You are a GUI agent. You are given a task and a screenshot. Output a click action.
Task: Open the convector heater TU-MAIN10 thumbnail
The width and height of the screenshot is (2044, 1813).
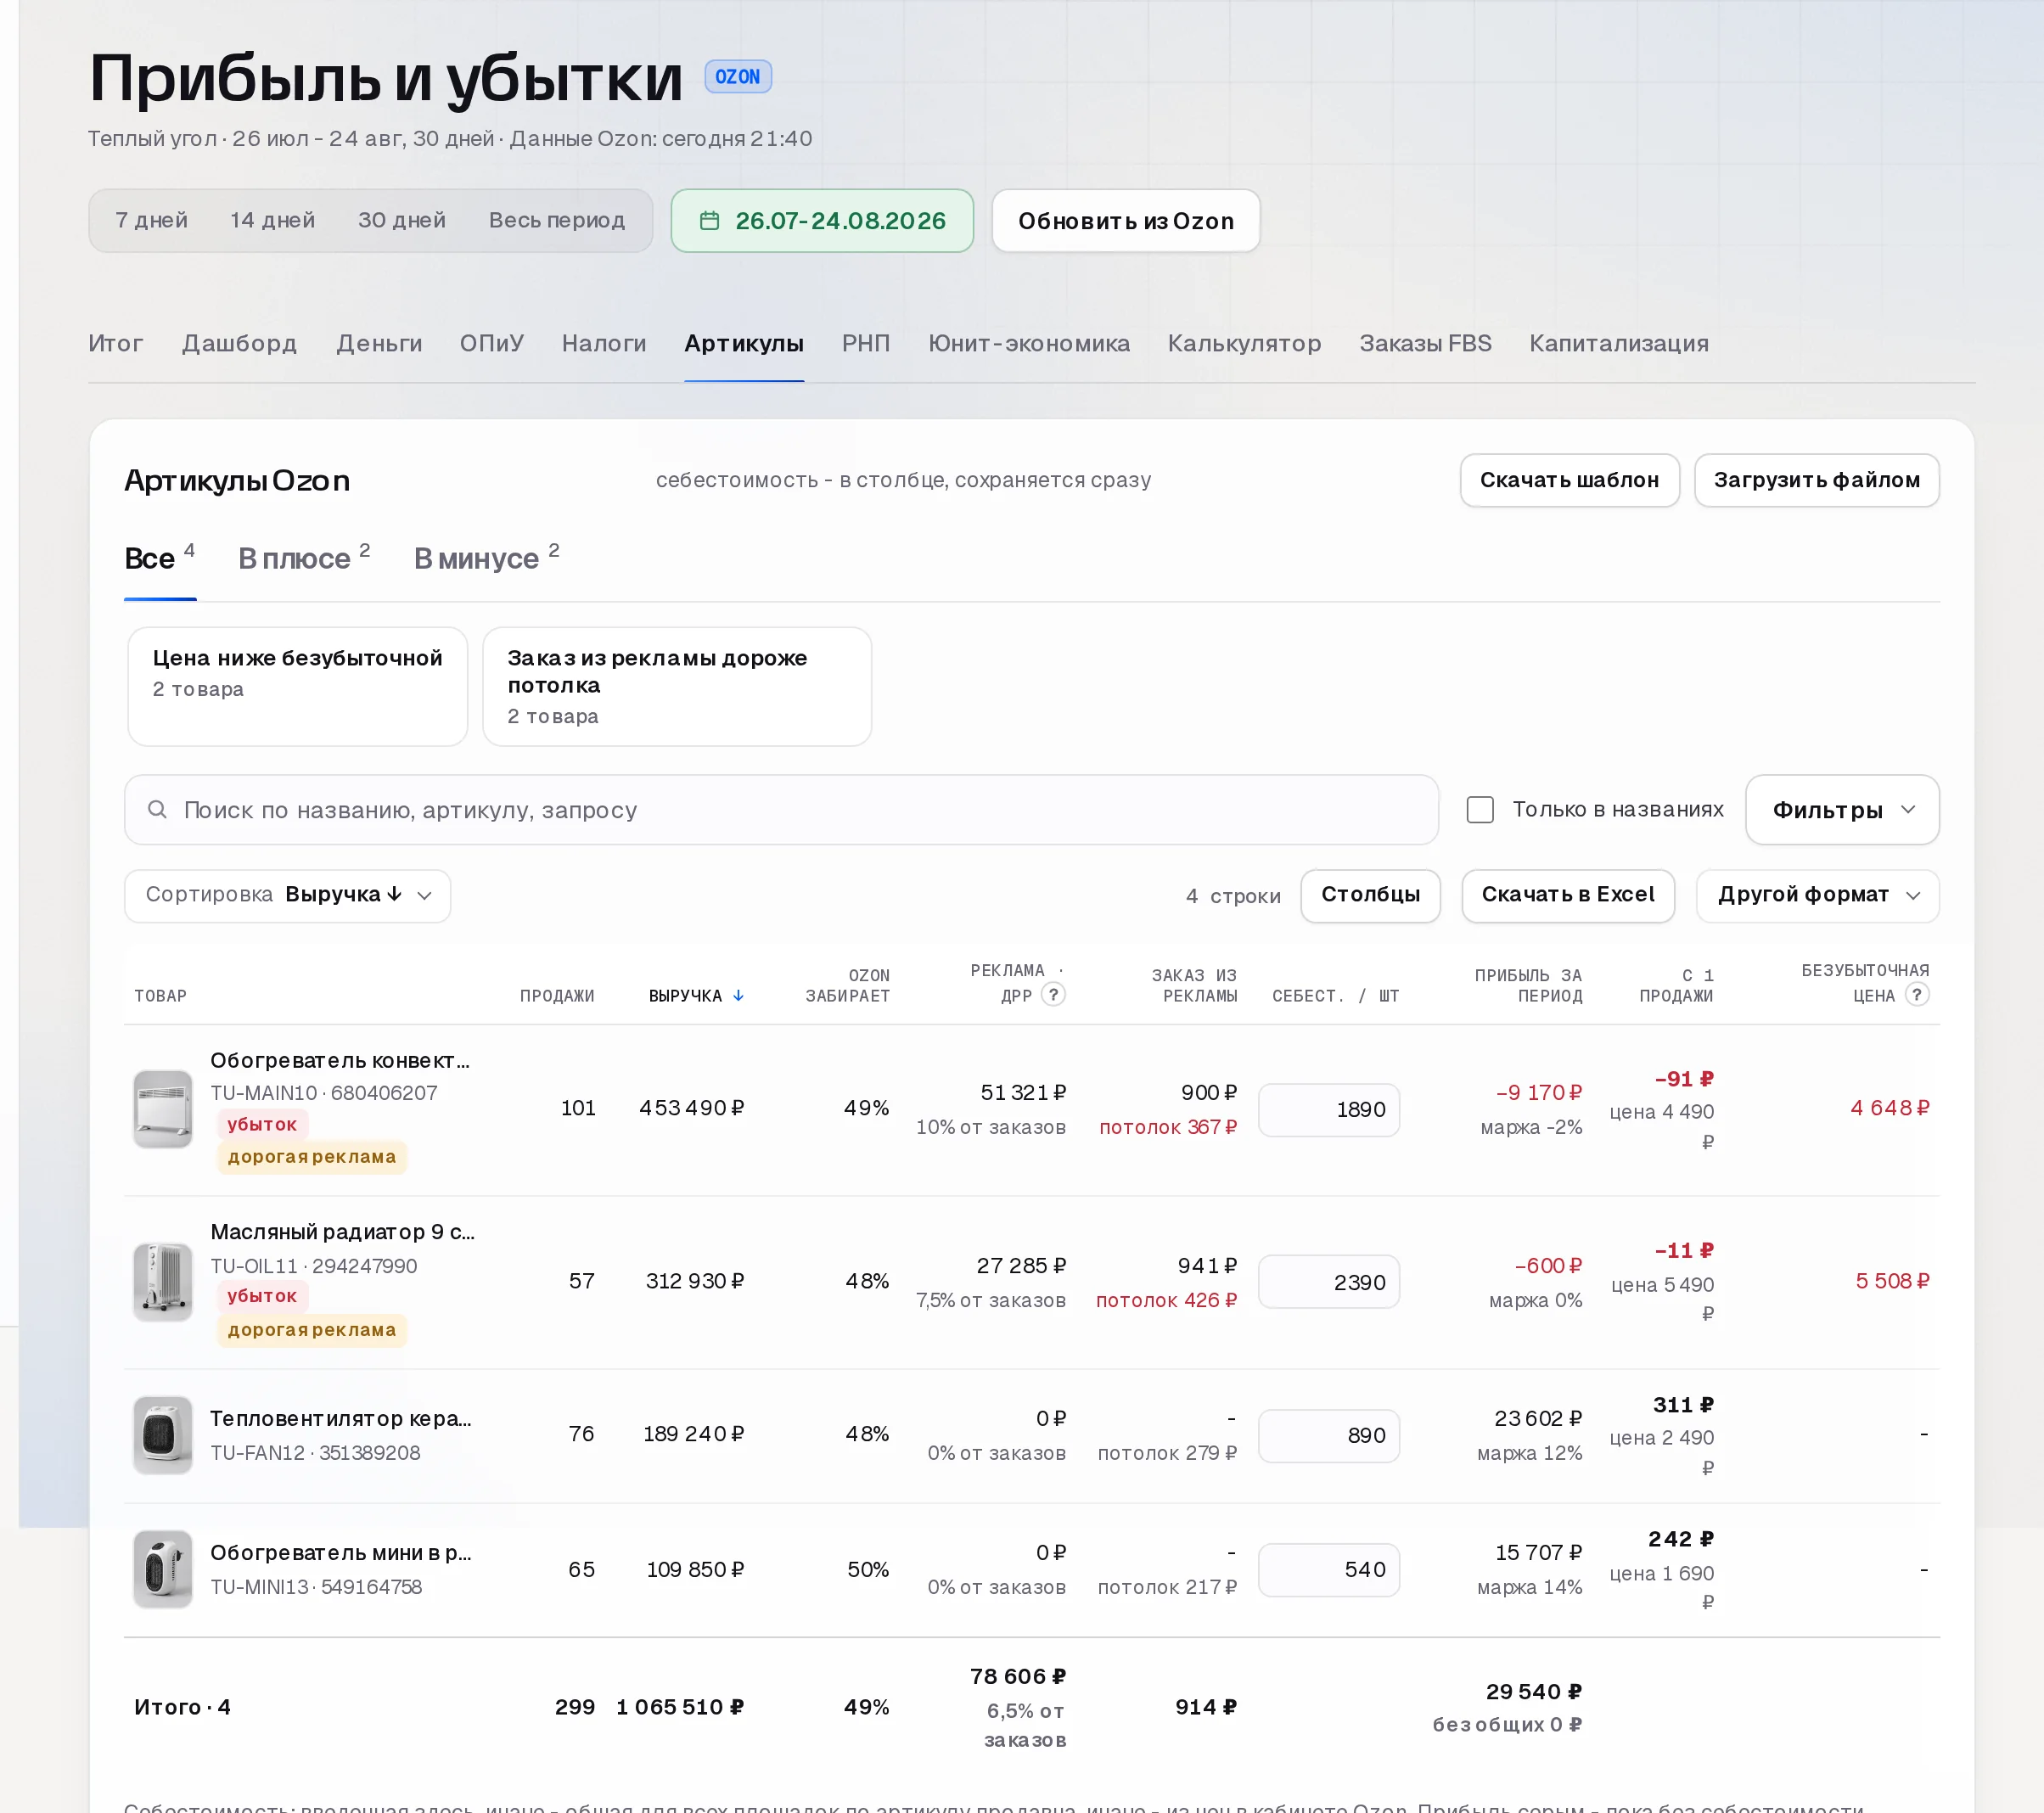[163, 1109]
